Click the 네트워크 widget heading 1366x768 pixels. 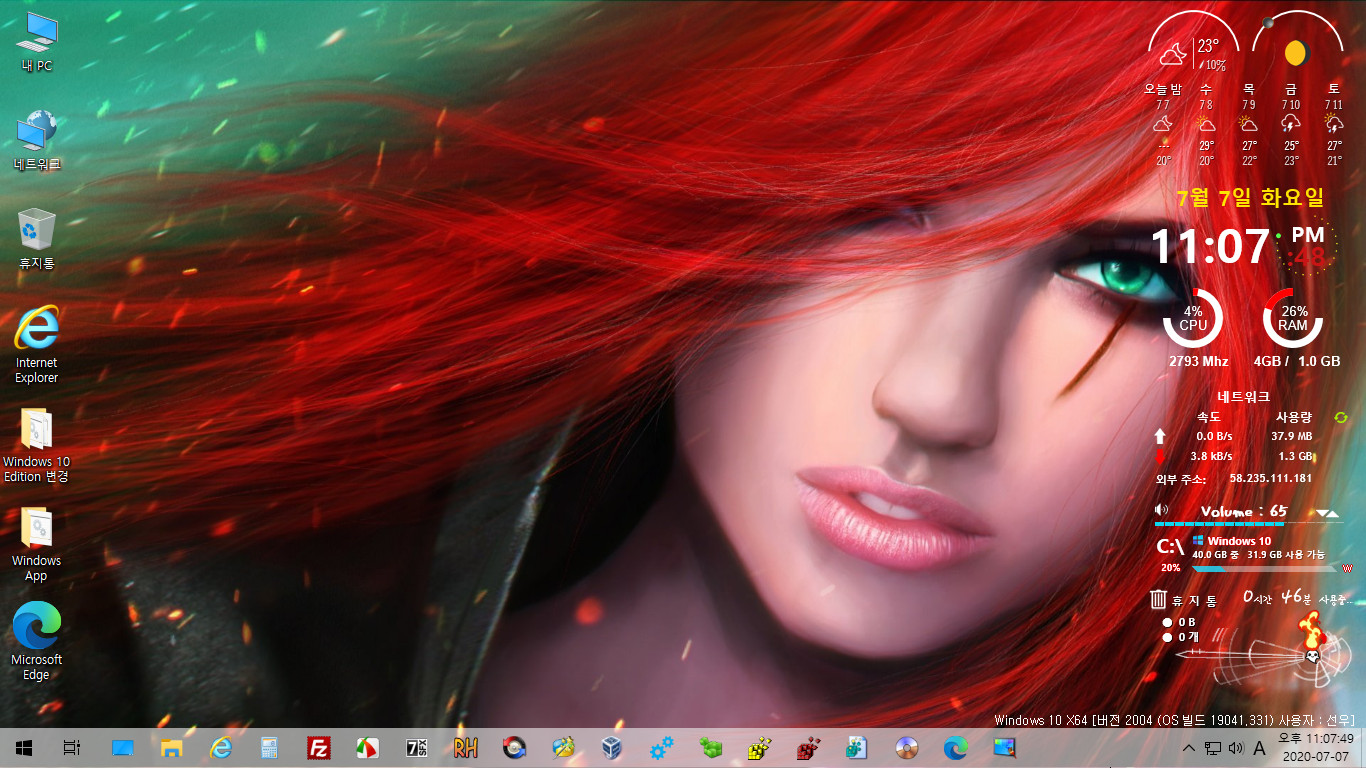(x=1244, y=396)
